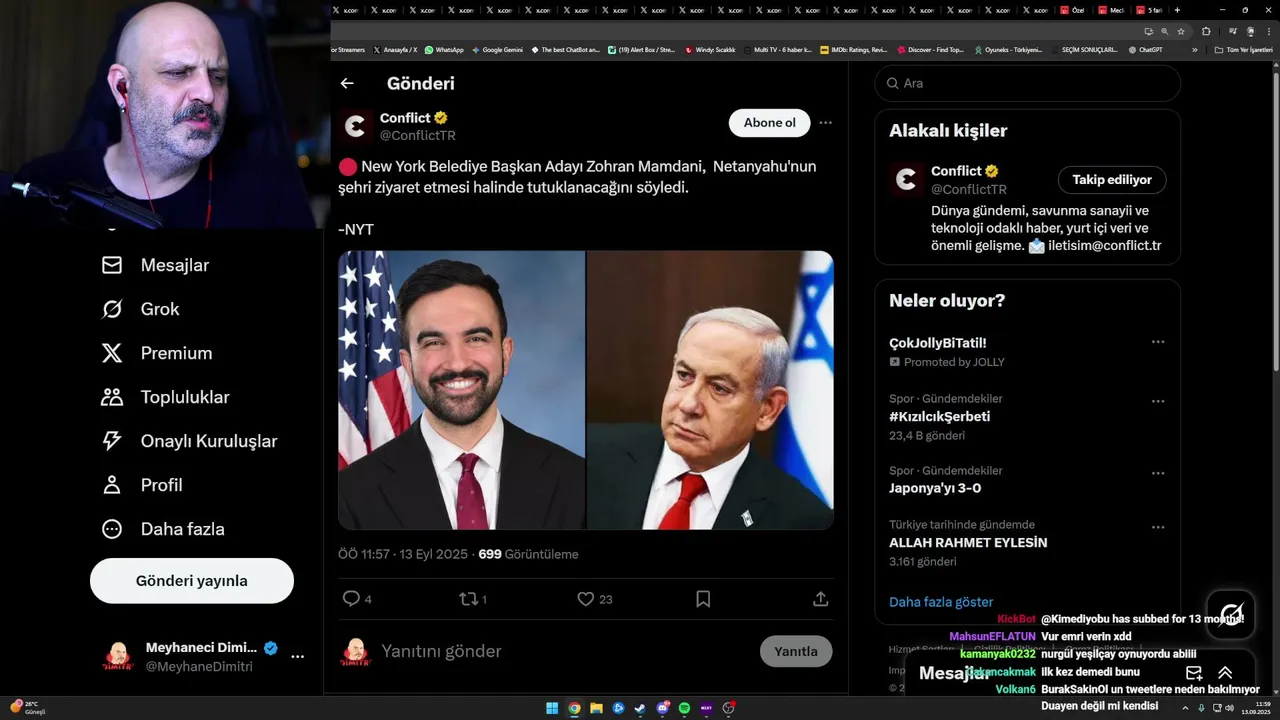
Task: Open three-dot options on Conflict post
Action: (825, 123)
